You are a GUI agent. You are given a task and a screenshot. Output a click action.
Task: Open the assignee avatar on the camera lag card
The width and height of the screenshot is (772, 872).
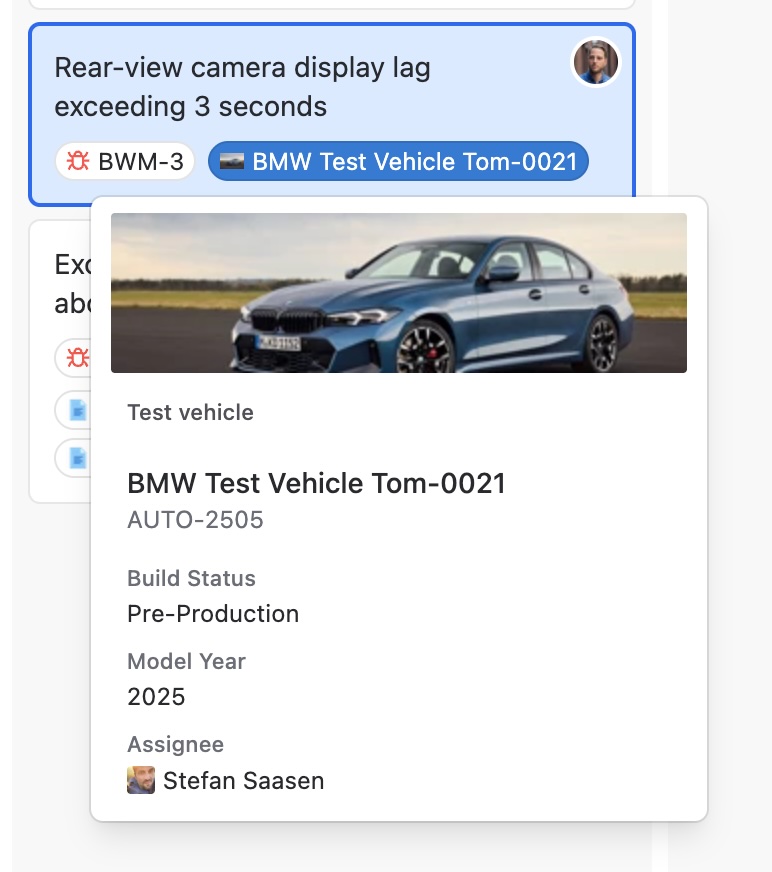(596, 62)
